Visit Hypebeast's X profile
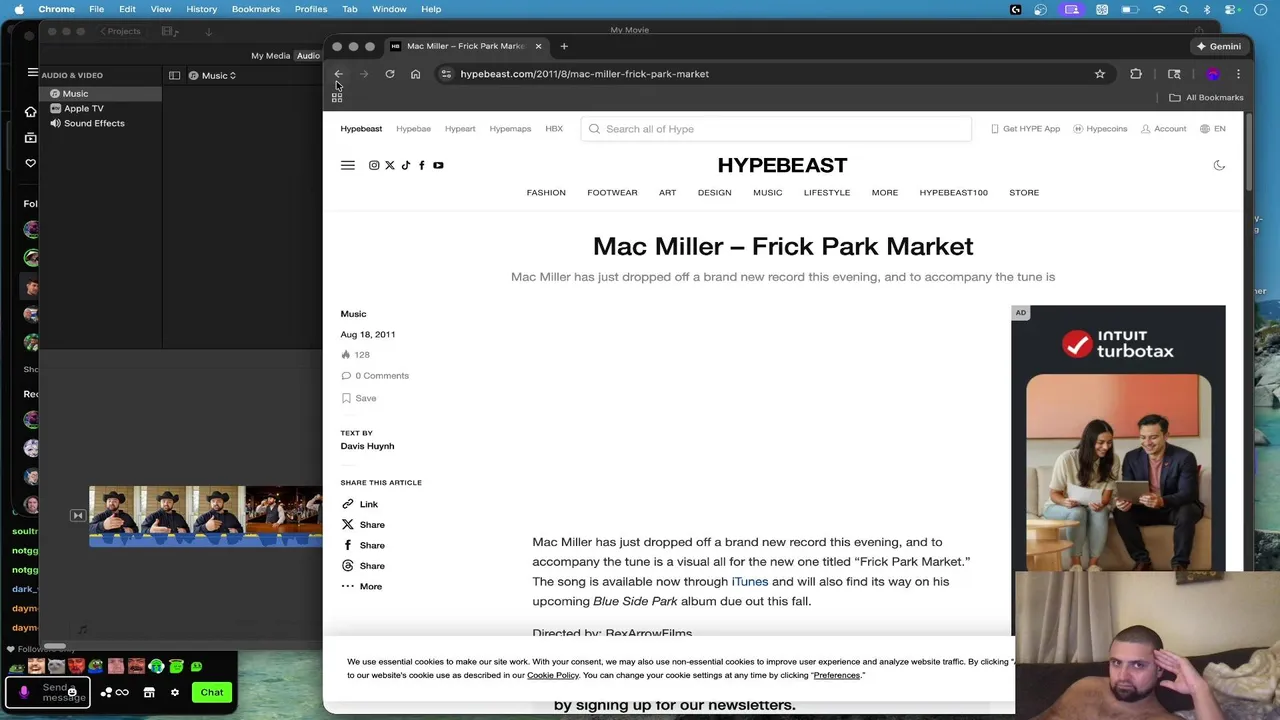 click(390, 165)
